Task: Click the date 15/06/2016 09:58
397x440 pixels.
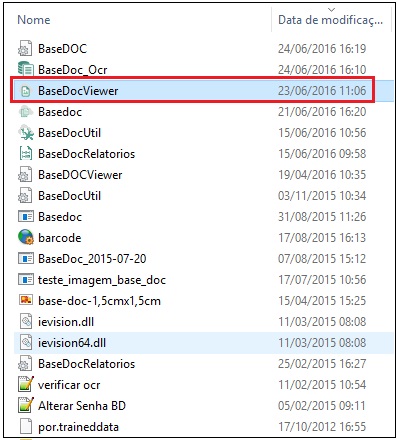Action: tap(322, 154)
